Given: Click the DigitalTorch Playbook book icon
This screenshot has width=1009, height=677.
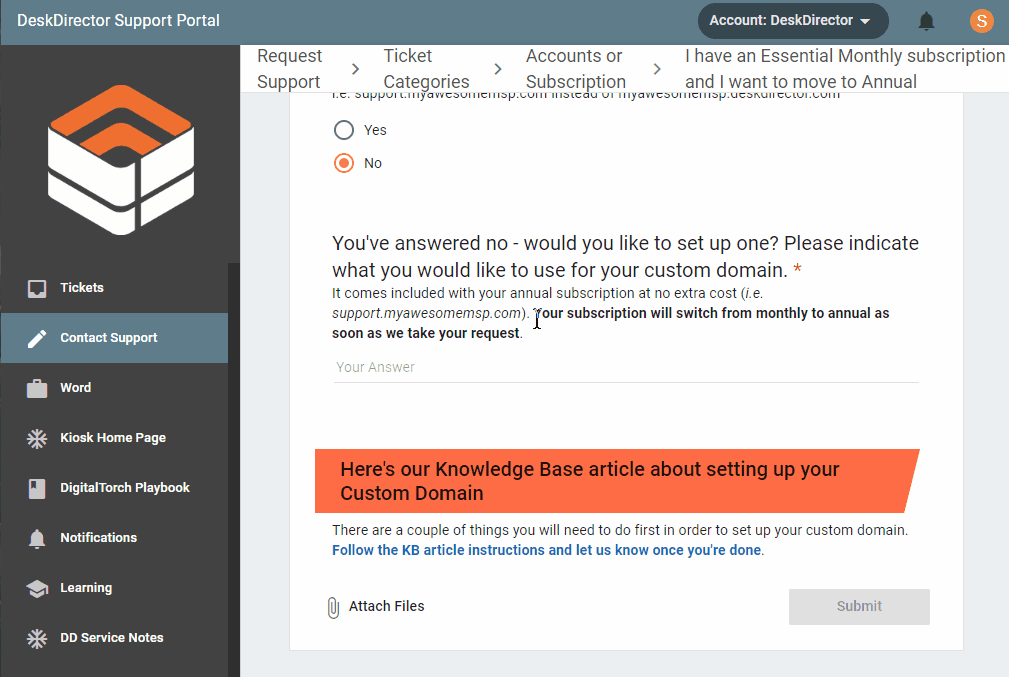Looking at the screenshot, I should [x=37, y=488].
